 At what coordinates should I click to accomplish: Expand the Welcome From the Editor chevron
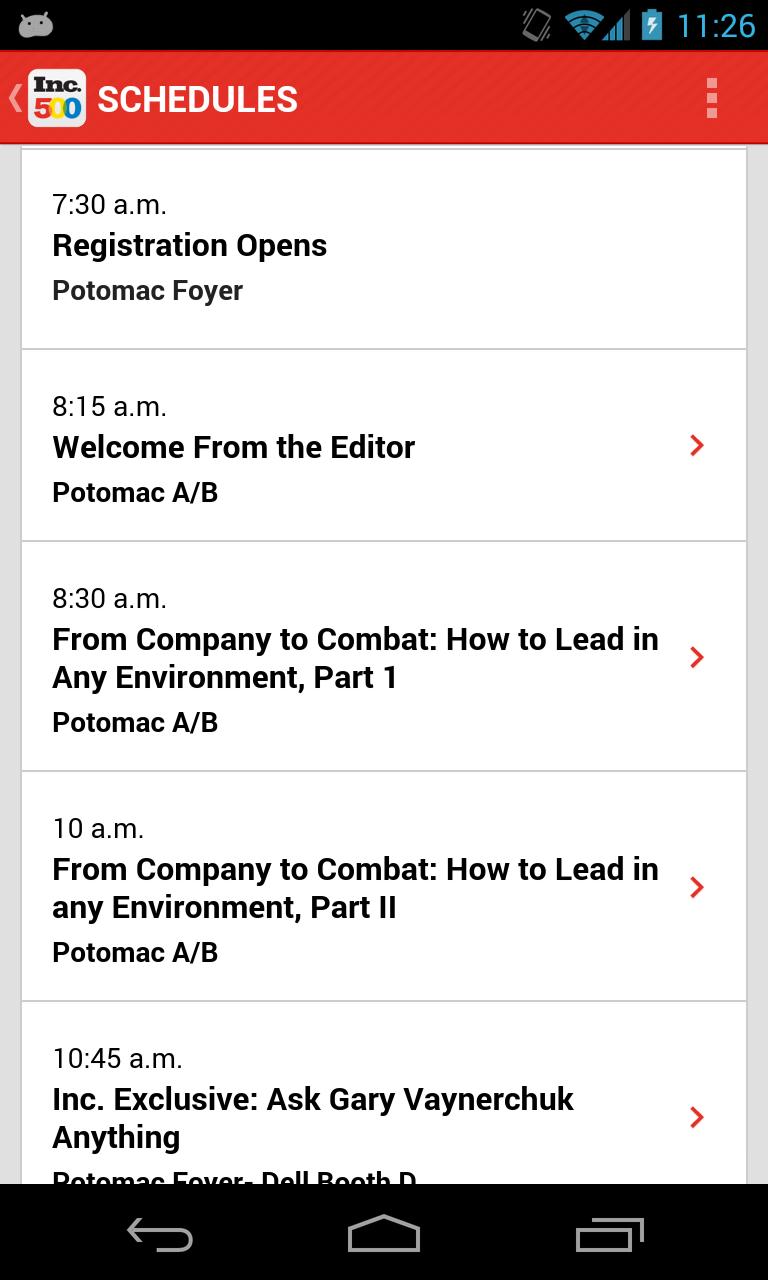click(697, 446)
